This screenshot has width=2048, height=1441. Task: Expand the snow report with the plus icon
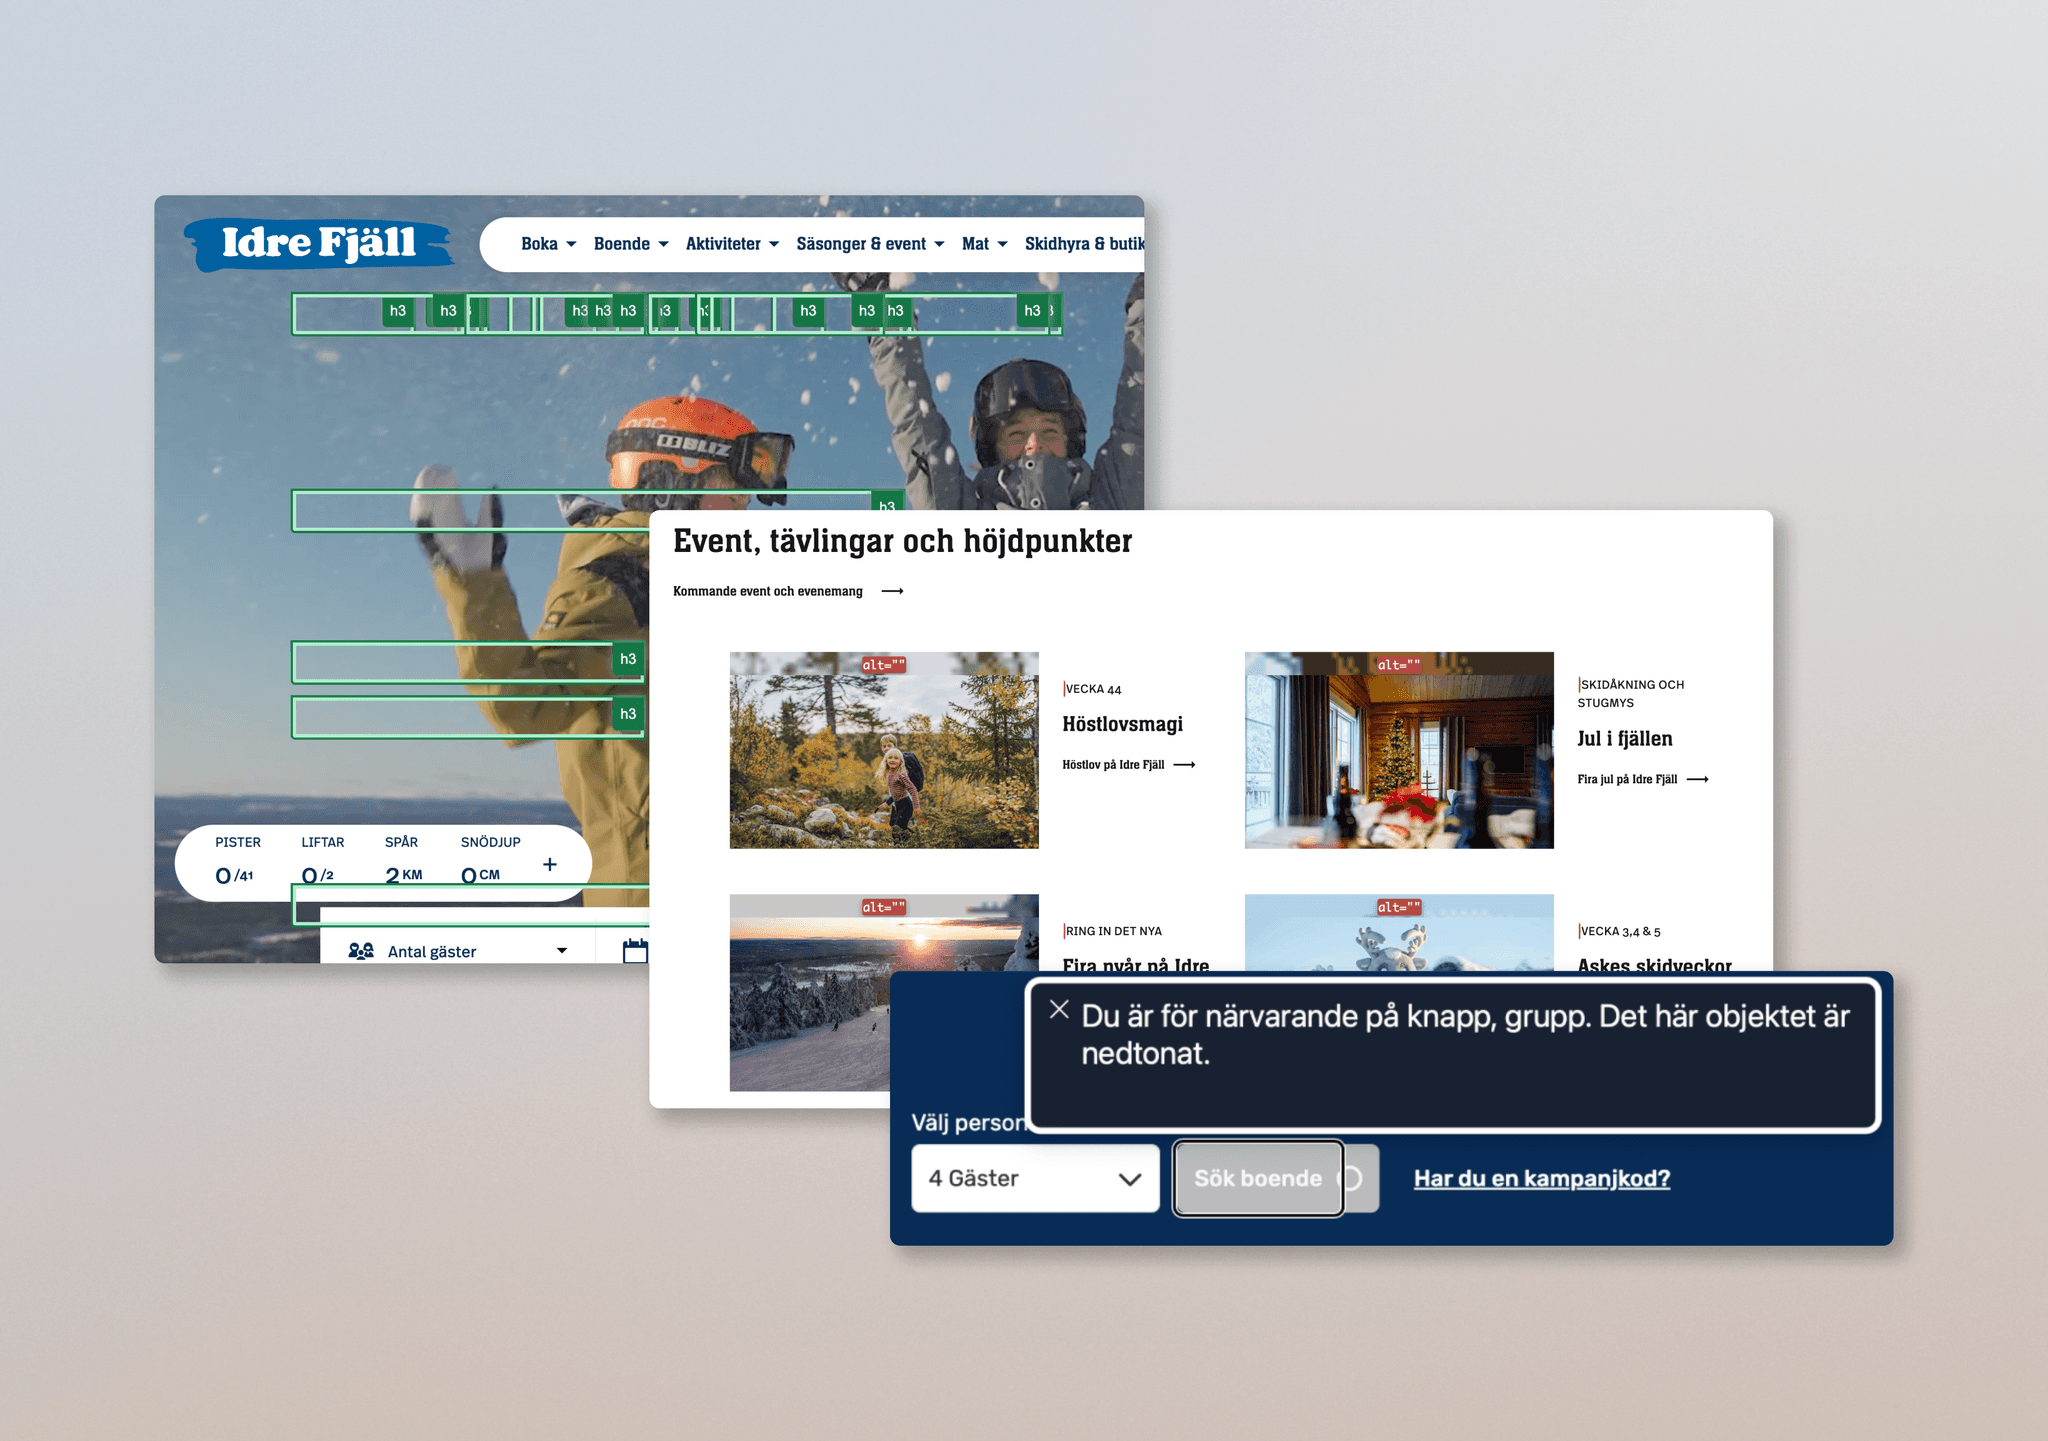[x=550, y=864]
